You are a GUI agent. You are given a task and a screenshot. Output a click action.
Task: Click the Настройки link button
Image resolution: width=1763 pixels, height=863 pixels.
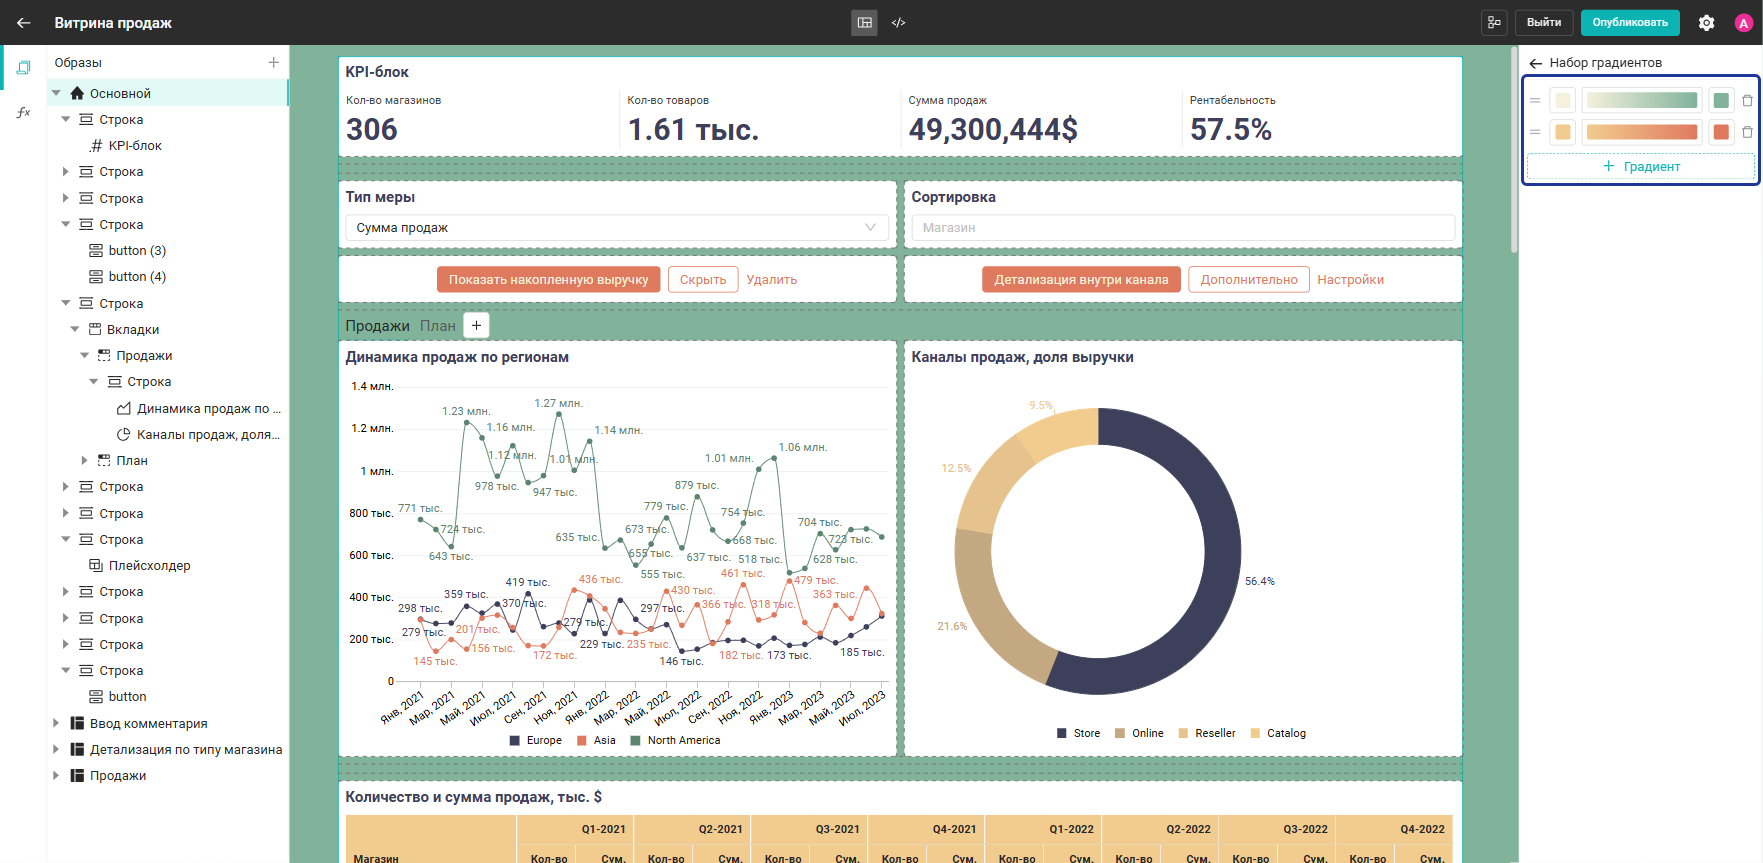(x=1350, y=280)
